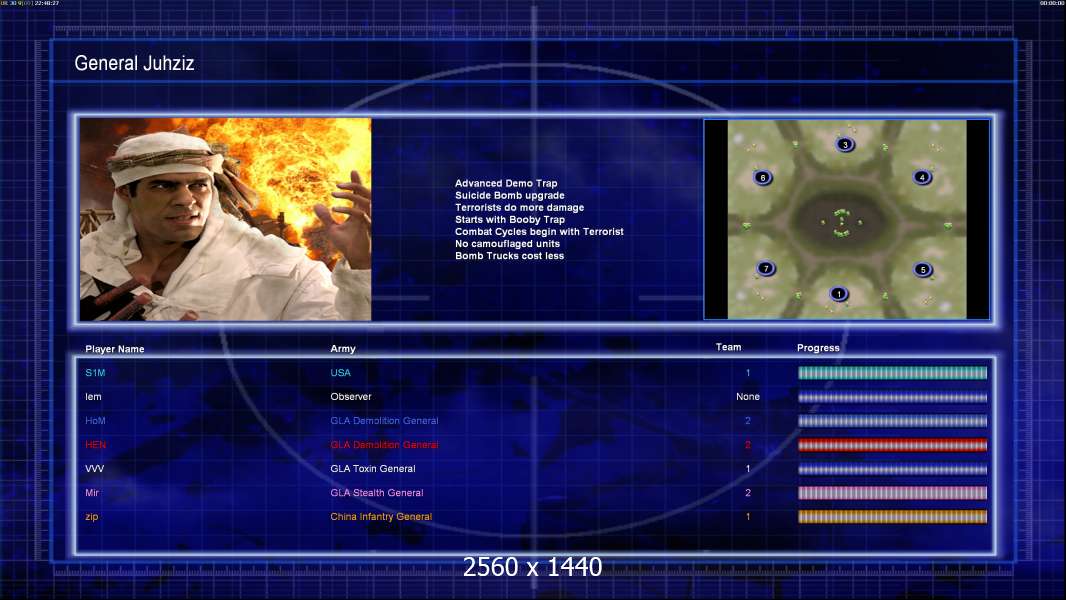Click the No camouflaged units text
The width and height of the screenshot is (1066, 600).
507,243
